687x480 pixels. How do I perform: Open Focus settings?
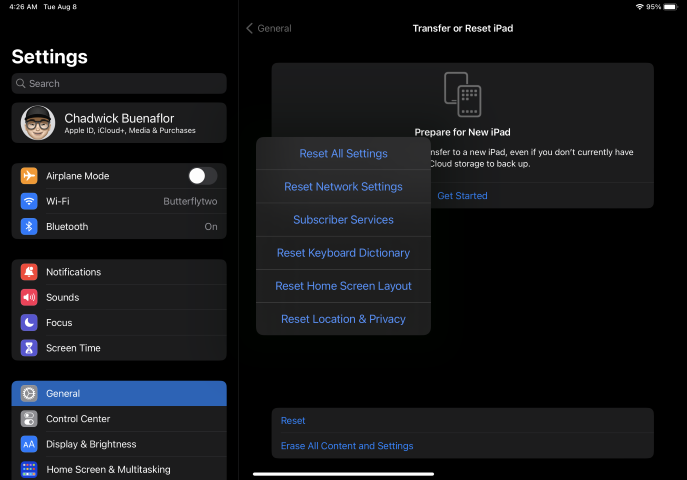(x=119, y=323)
